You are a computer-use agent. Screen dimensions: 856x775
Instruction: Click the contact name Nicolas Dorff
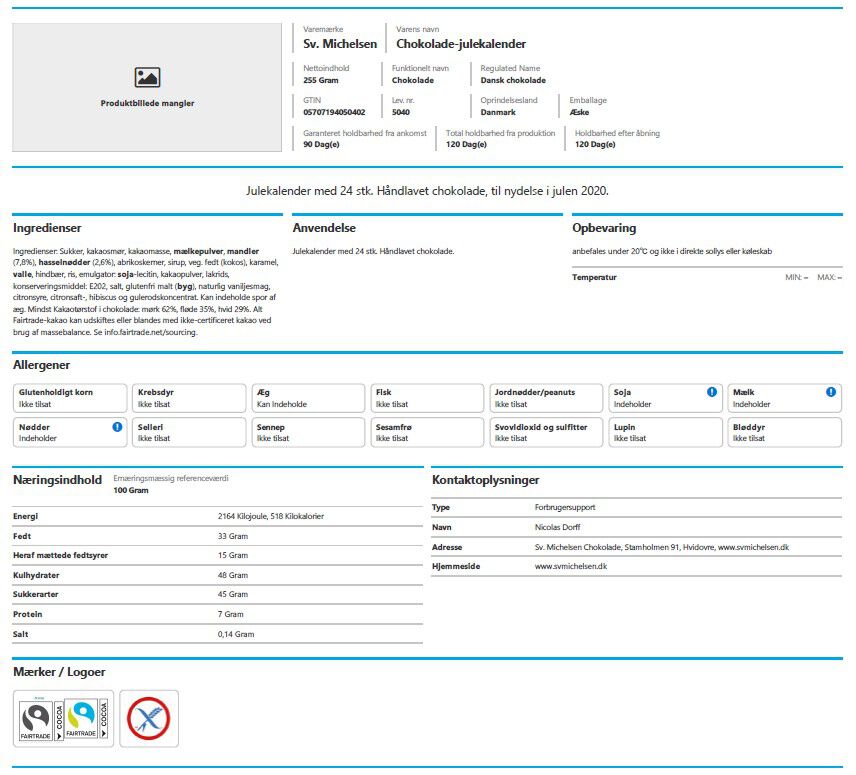[557, 527]
